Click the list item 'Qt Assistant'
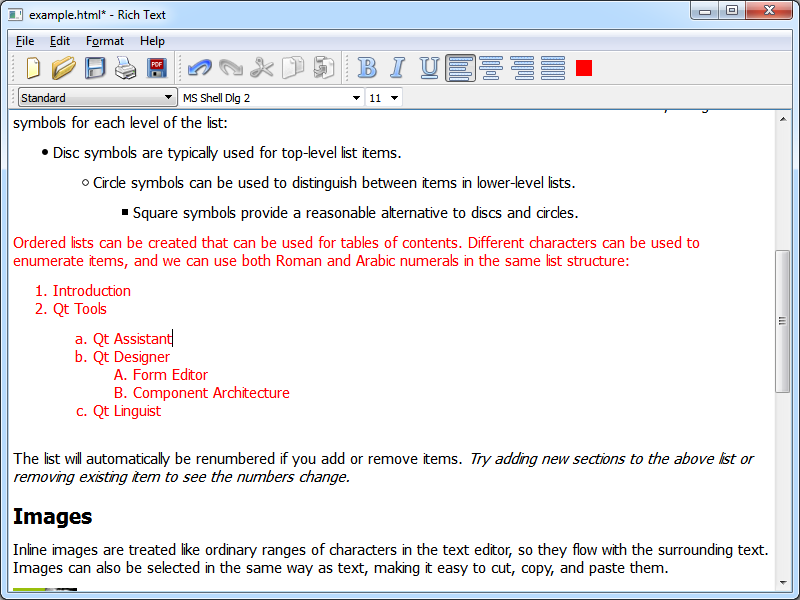This screenshot has height=600, width=800. tap(133, 339)
